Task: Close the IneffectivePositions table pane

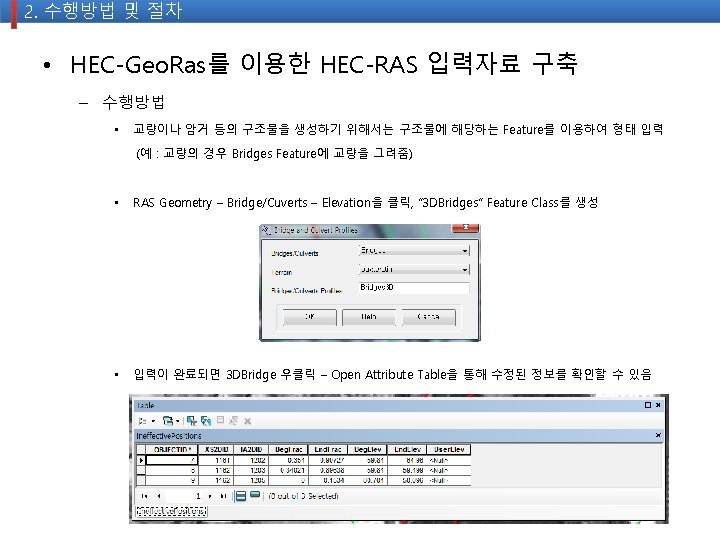Action: 658,435
